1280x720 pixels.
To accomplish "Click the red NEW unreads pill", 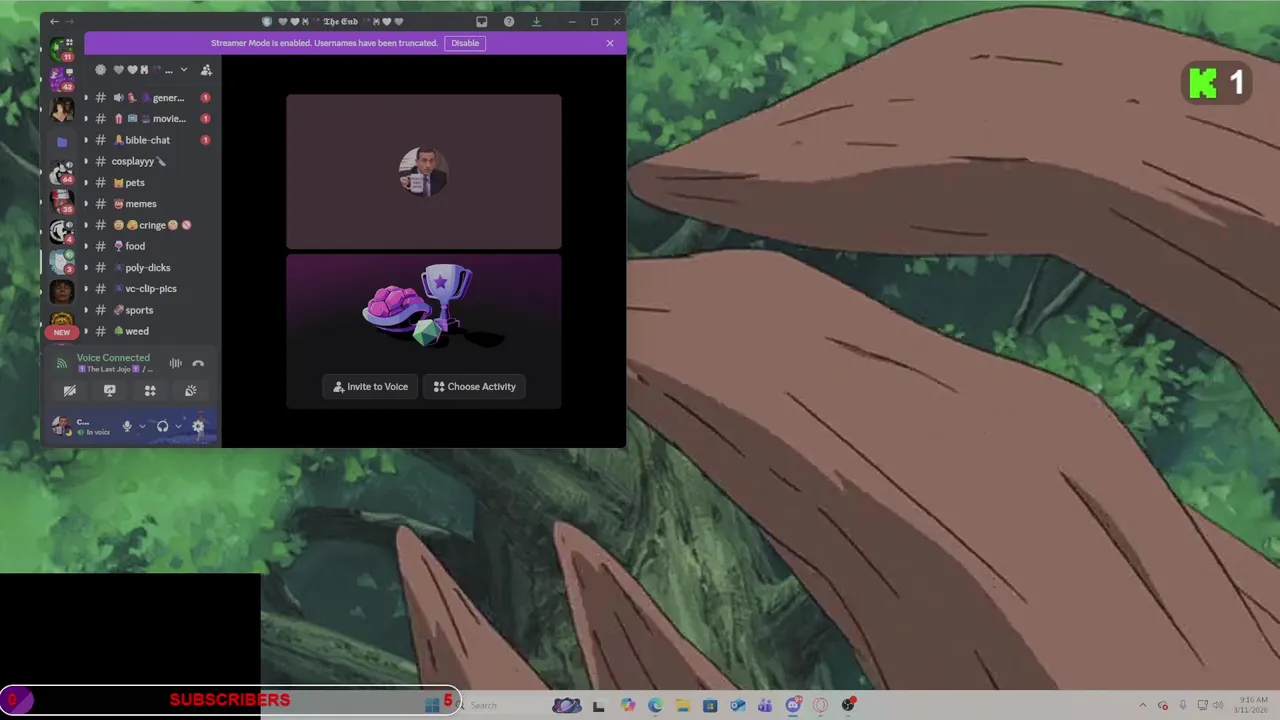I will pos(62,332).
